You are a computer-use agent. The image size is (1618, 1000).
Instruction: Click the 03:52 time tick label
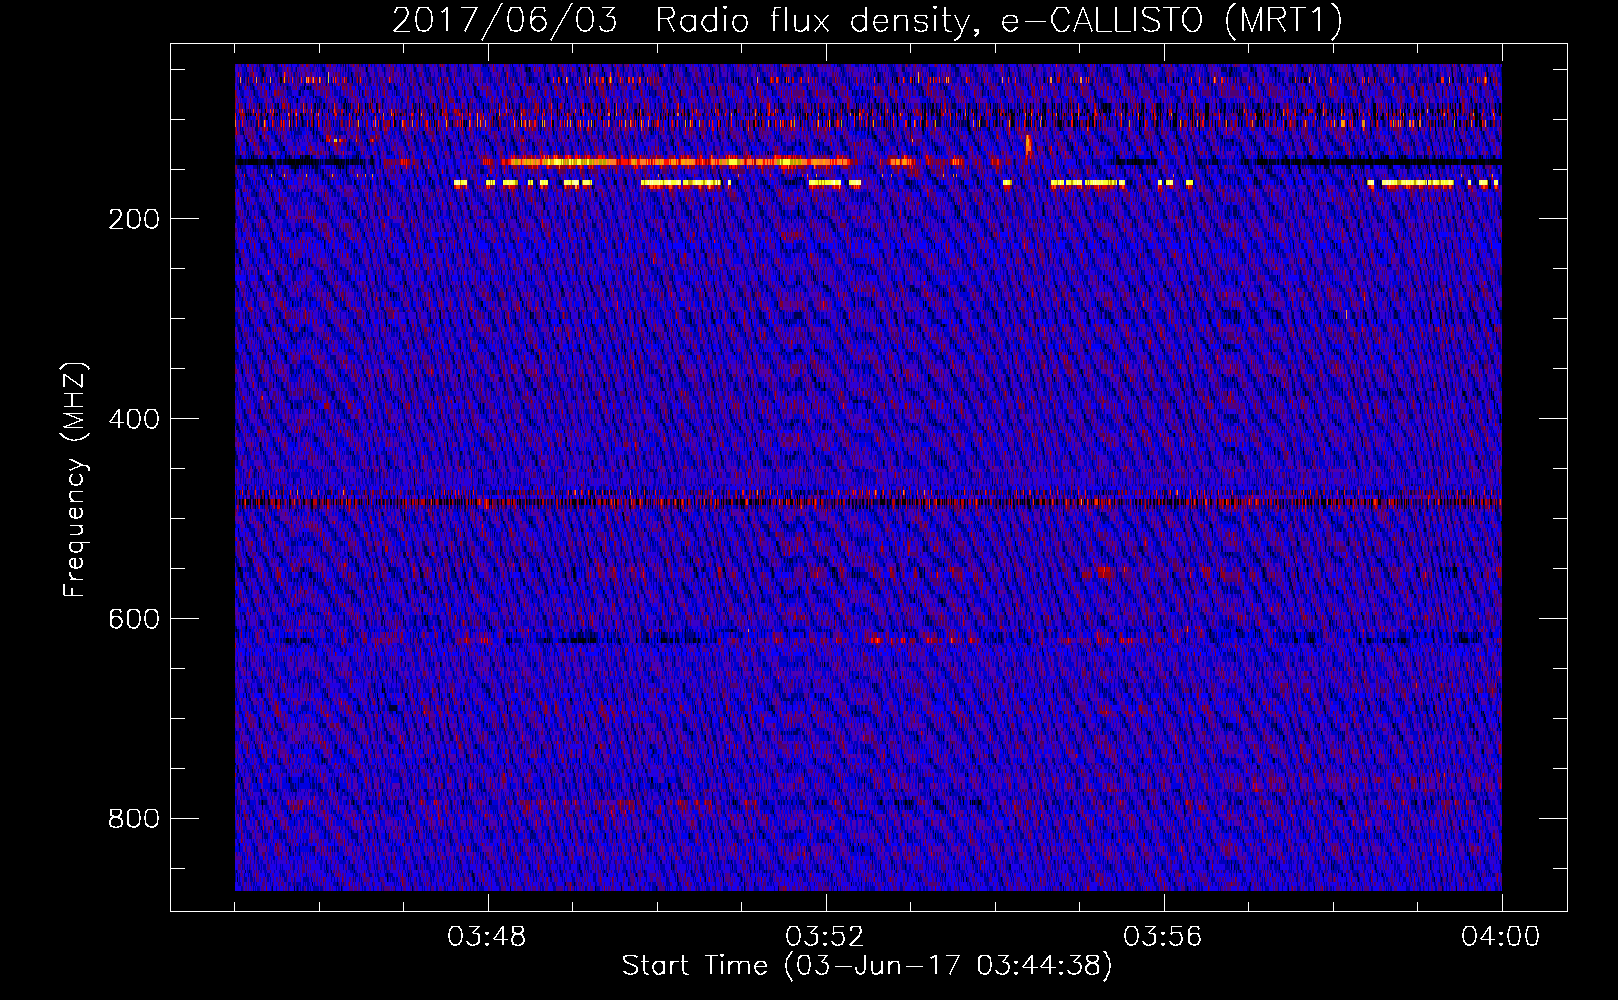[825, 937]
